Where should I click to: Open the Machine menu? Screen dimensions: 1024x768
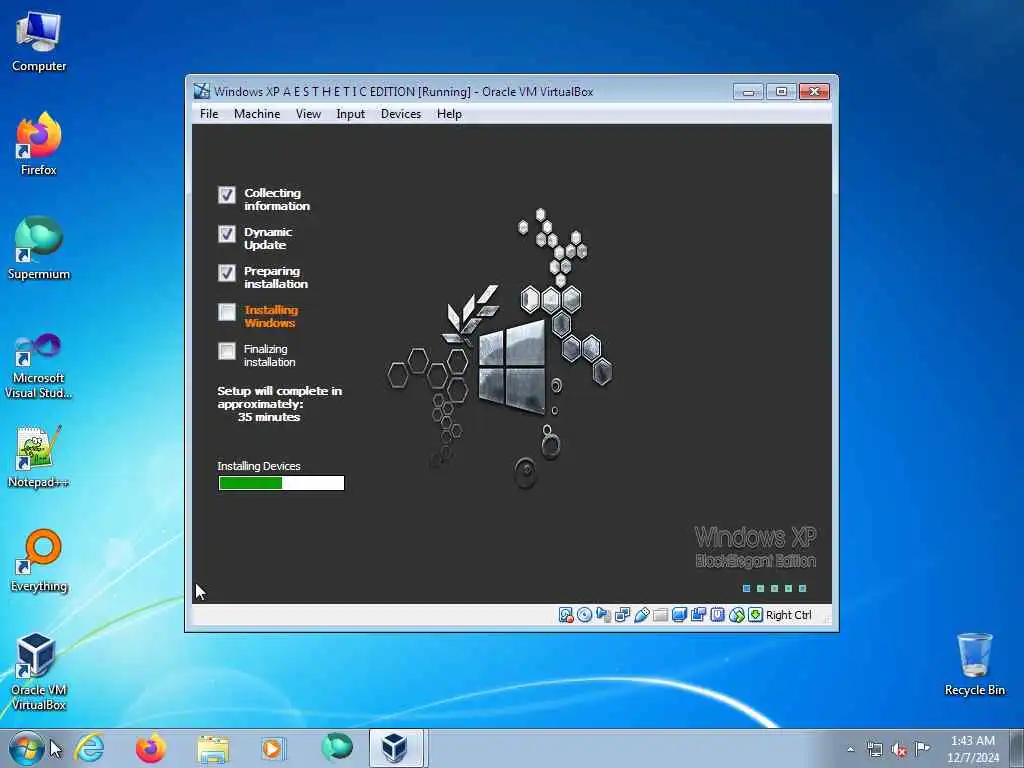pos(257,114)
